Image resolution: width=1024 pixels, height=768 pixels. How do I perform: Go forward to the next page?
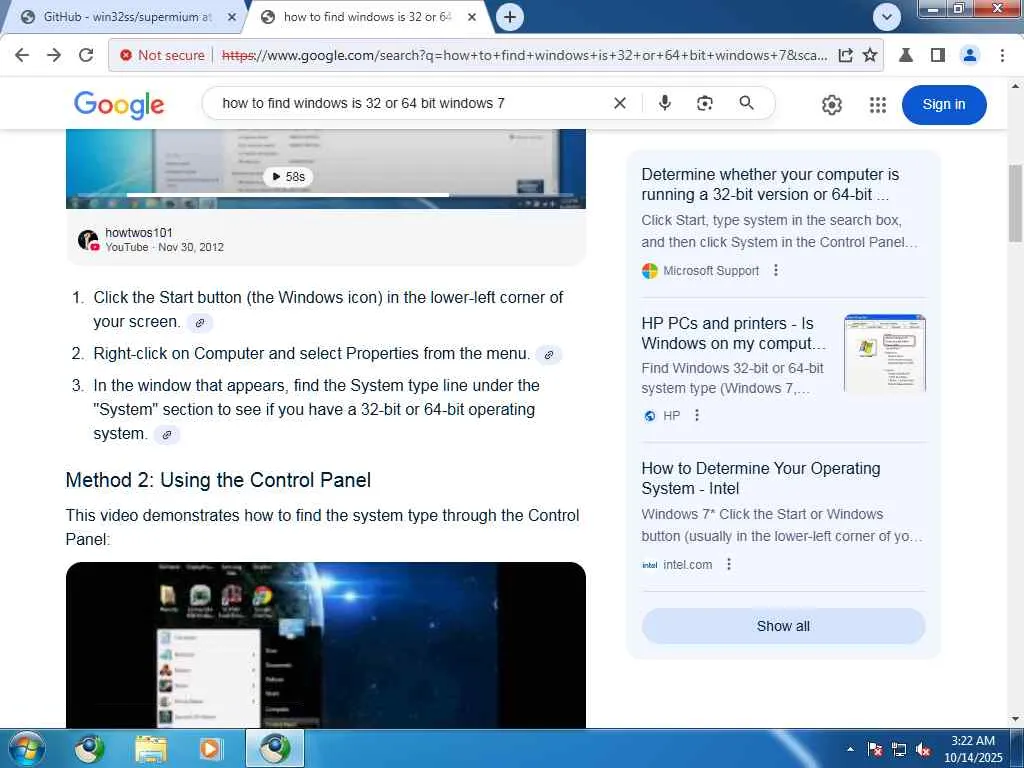point(54,55)
